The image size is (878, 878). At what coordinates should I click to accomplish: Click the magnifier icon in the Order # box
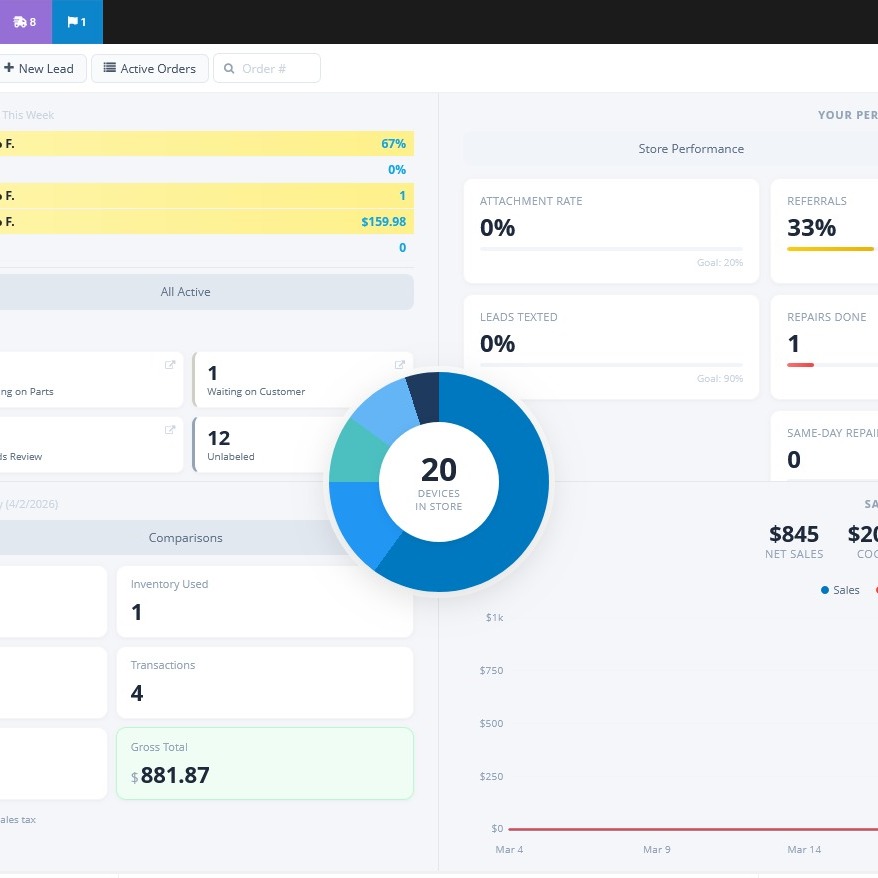228,68
